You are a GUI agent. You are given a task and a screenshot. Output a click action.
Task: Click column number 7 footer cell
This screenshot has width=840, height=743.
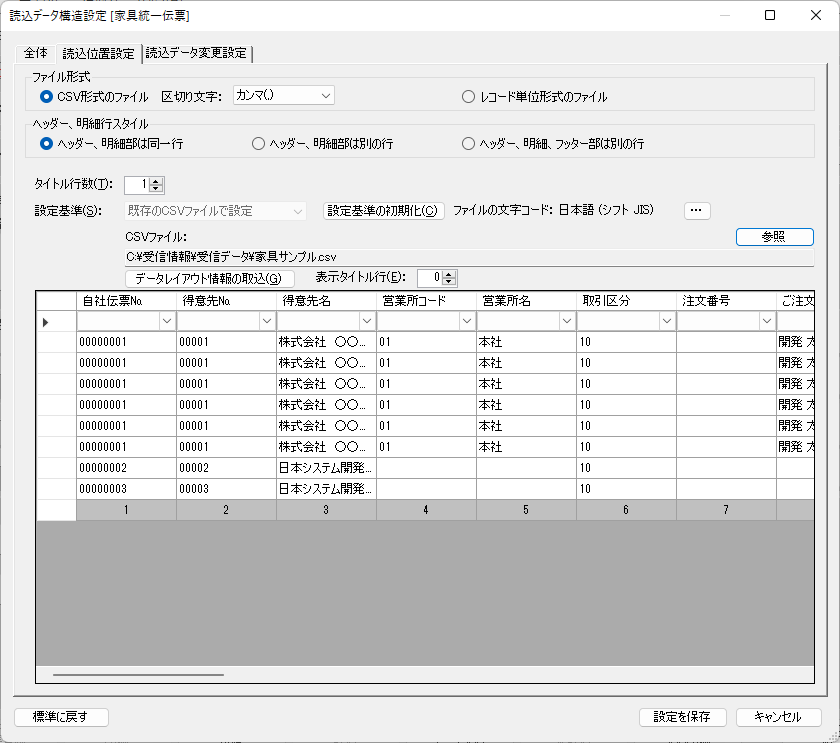726,510
